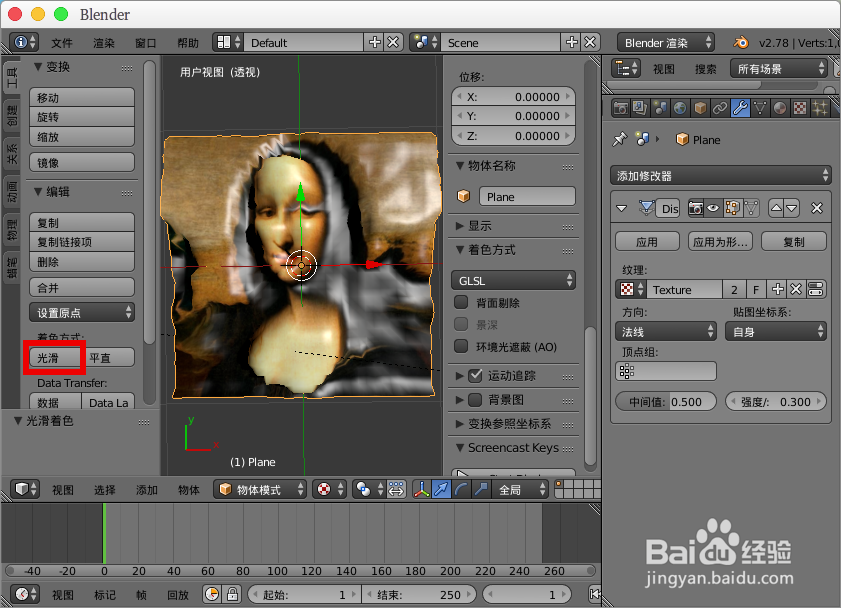Open the Material sphere tab
The image size is (841, 608).
[x=780, y=108]
